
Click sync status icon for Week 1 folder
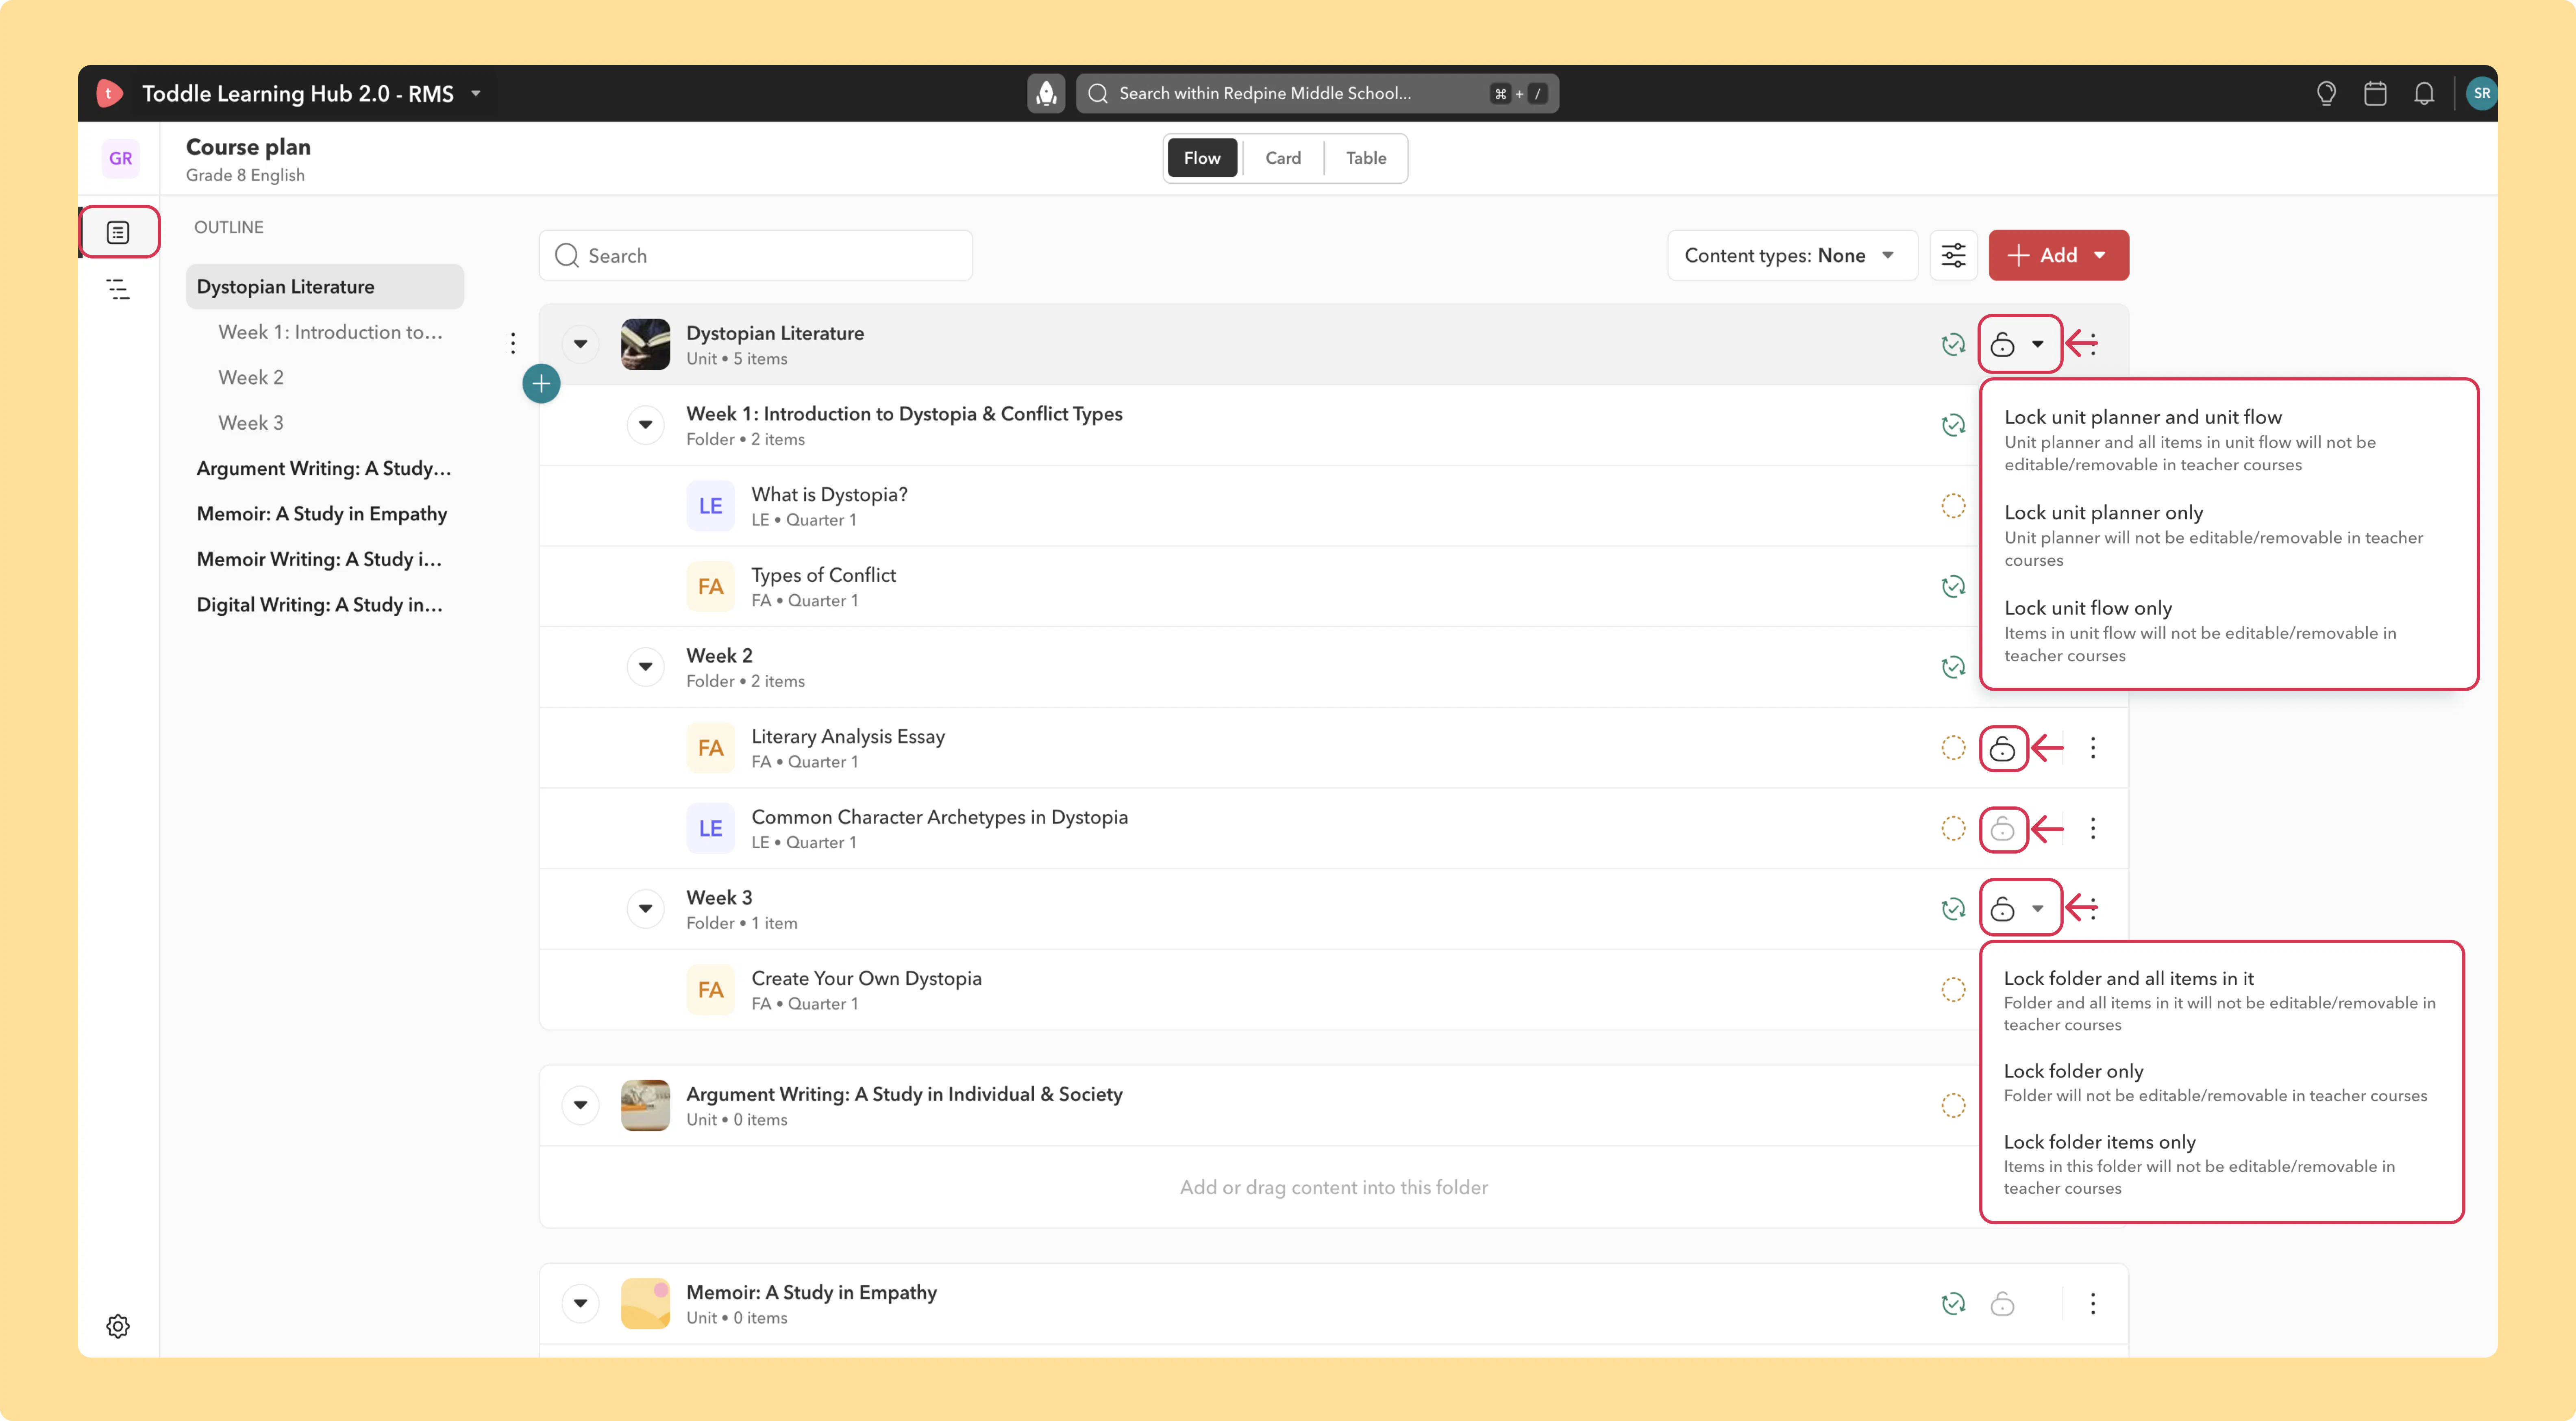point(1953,425)
